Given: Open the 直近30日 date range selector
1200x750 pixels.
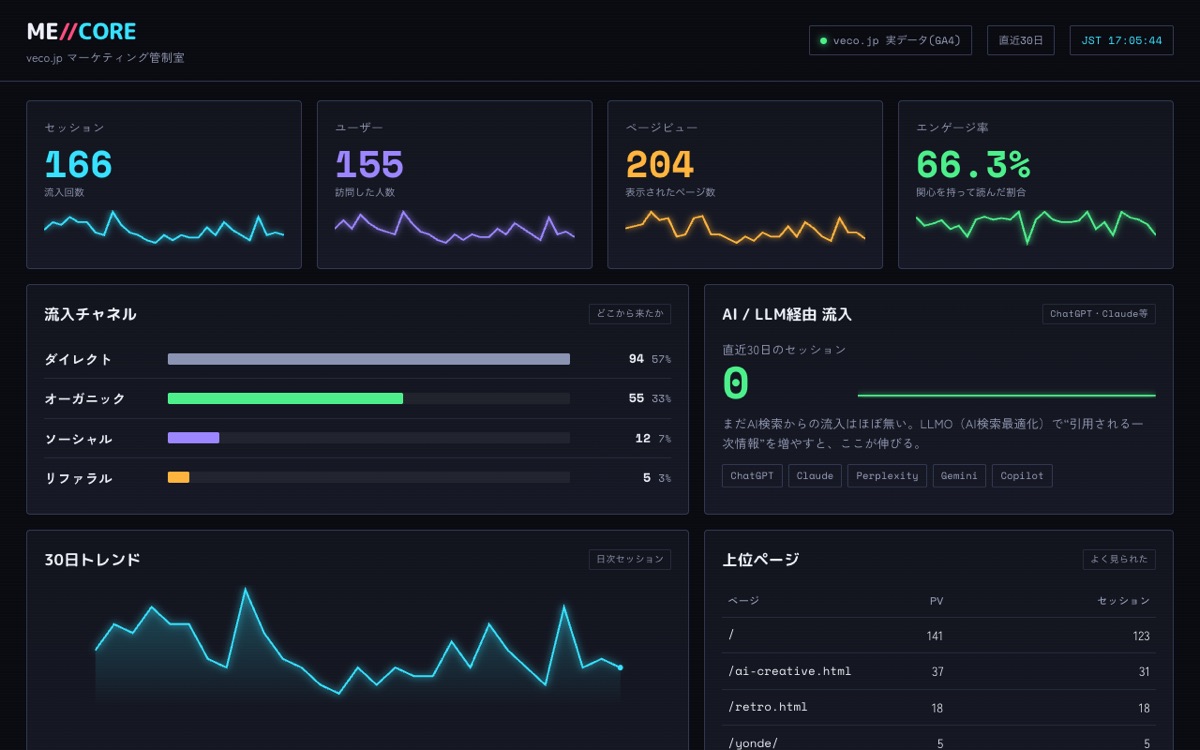Looking at the screenshot, I should (1020, 41).
